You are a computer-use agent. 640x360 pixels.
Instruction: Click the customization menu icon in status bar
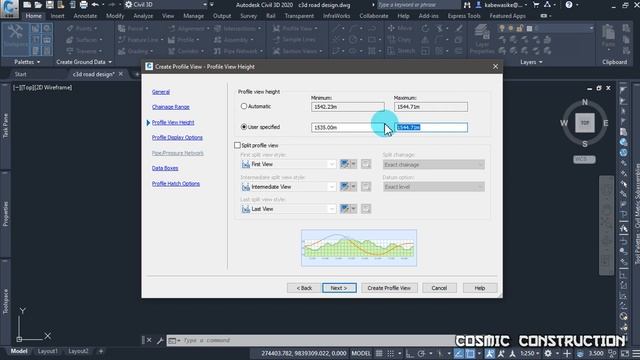[x=635, y=353]
